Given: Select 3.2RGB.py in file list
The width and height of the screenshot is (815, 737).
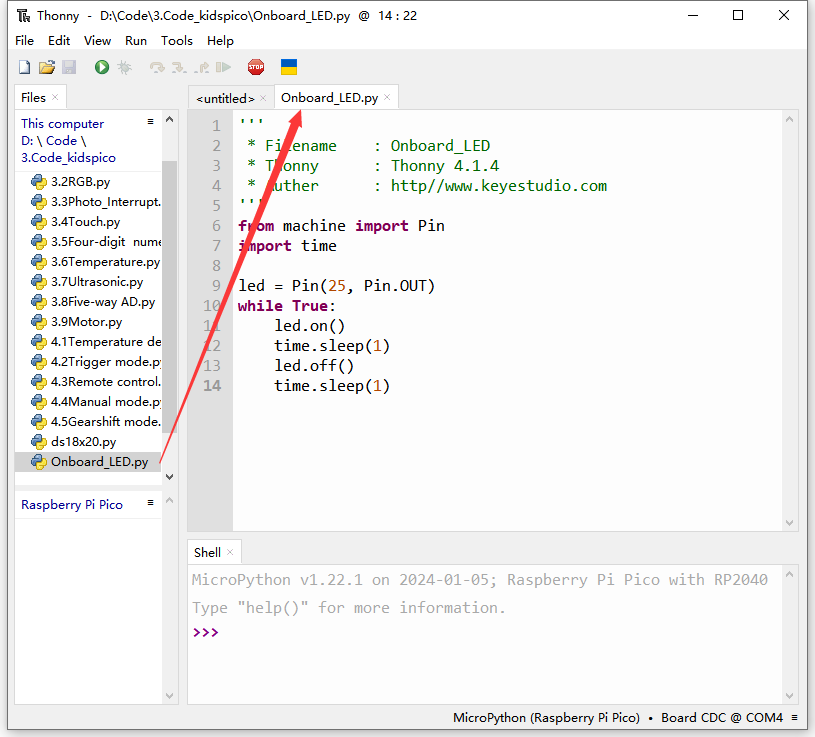Looking at the screenshot, I should (89, 182).
